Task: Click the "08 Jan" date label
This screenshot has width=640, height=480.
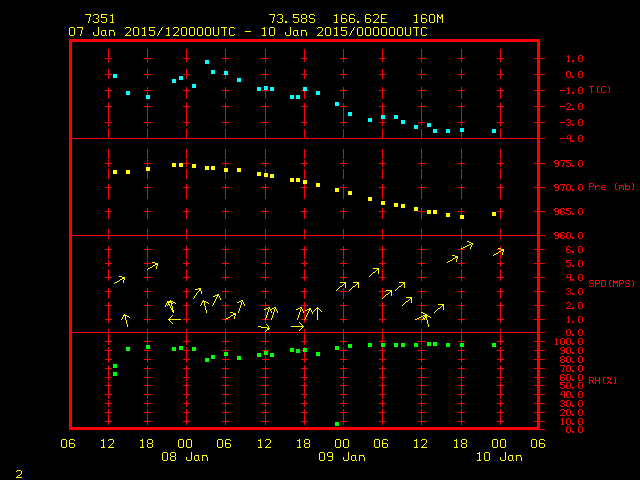Action: click(185, 457)
